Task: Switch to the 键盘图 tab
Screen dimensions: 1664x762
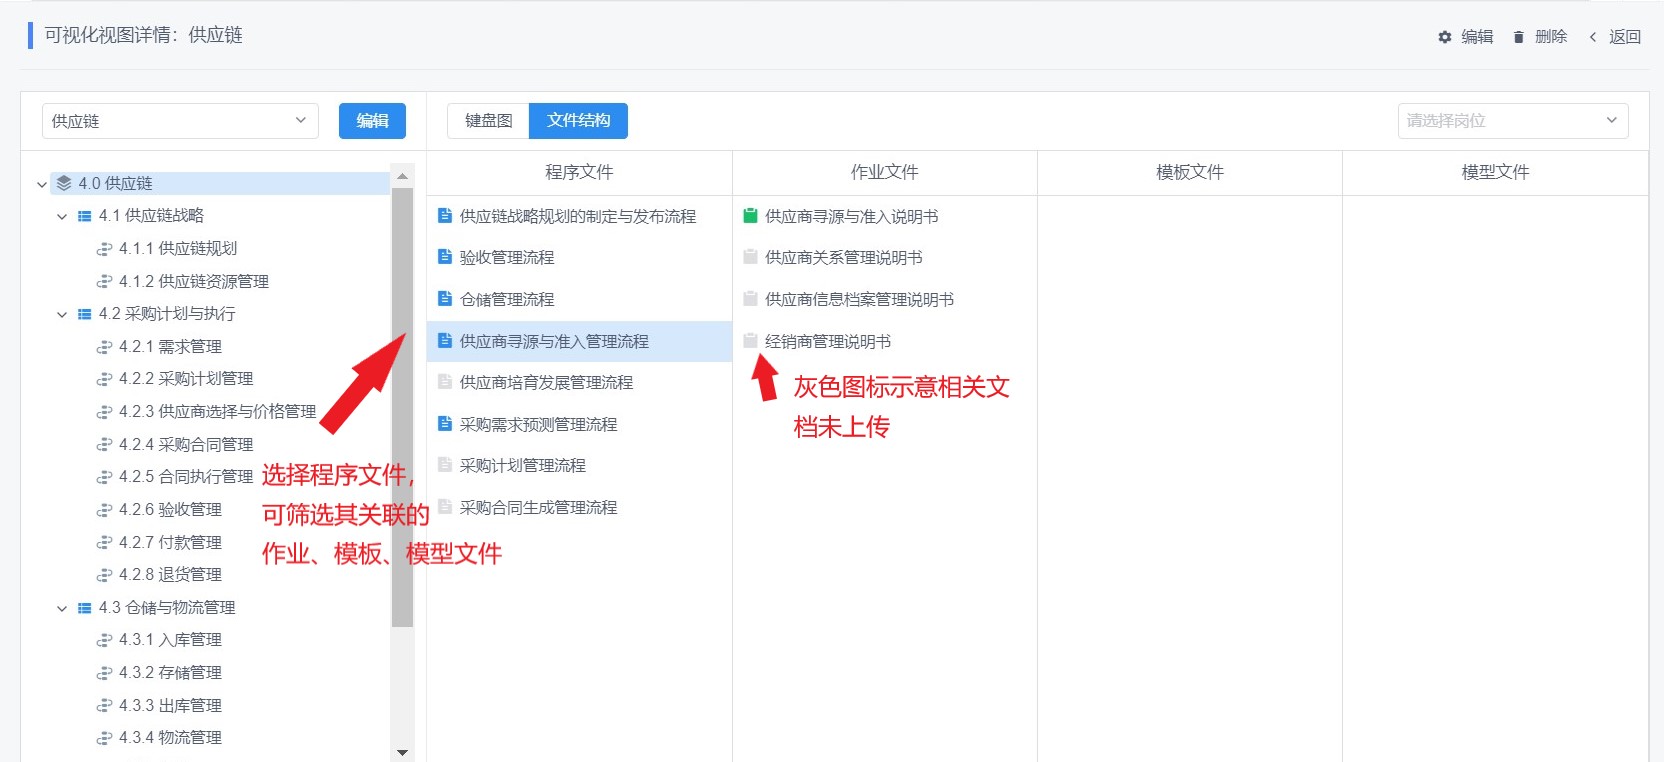Action: click(x=488, y=121)
